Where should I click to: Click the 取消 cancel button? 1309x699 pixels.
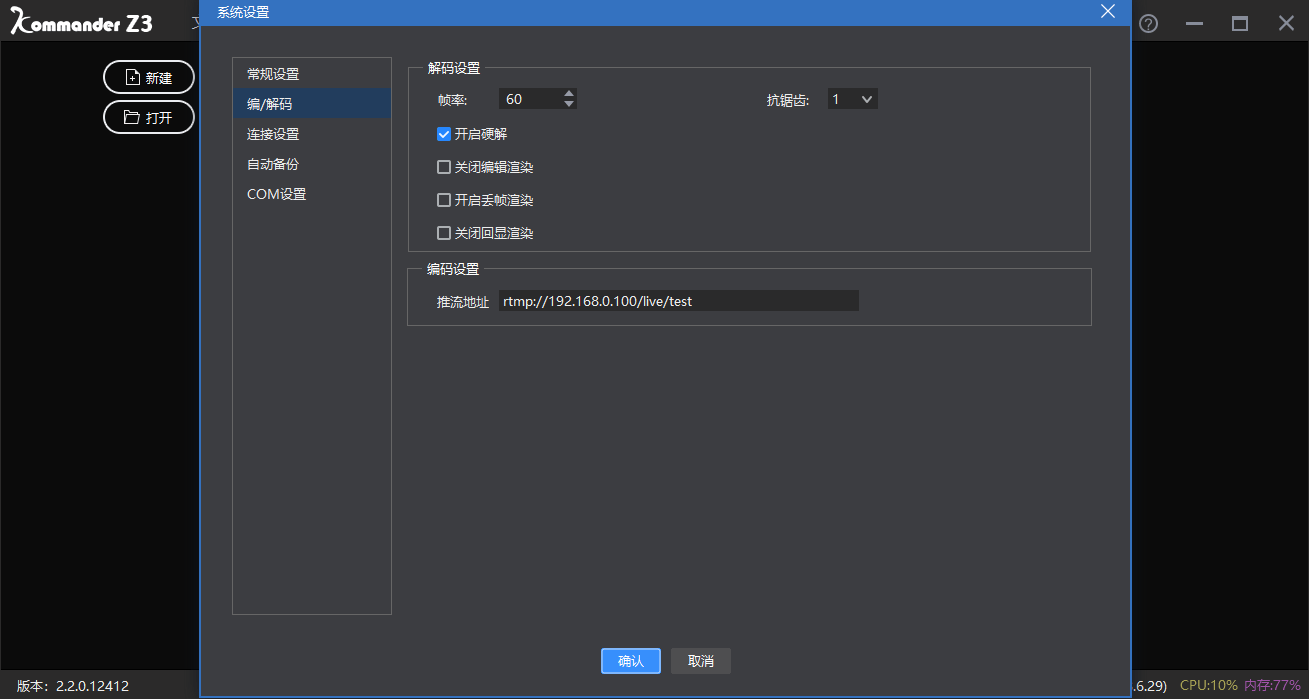click(x=700, y=660)
